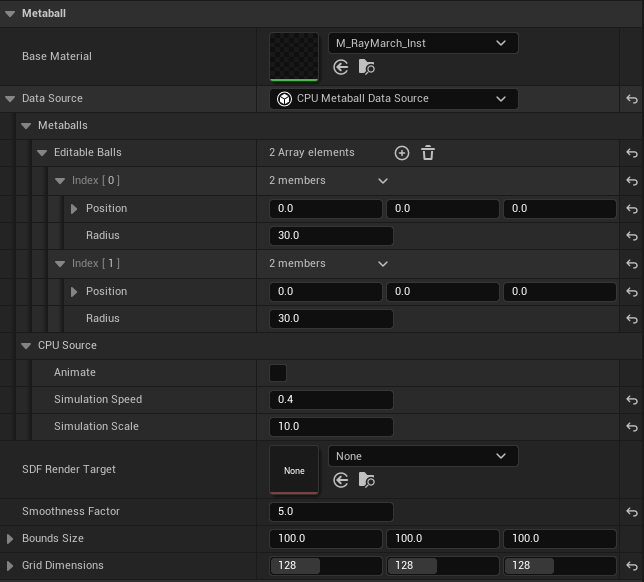644x582 pixels.
Task: Click the Base Material thumbnail preview
Action: (294, 56)
